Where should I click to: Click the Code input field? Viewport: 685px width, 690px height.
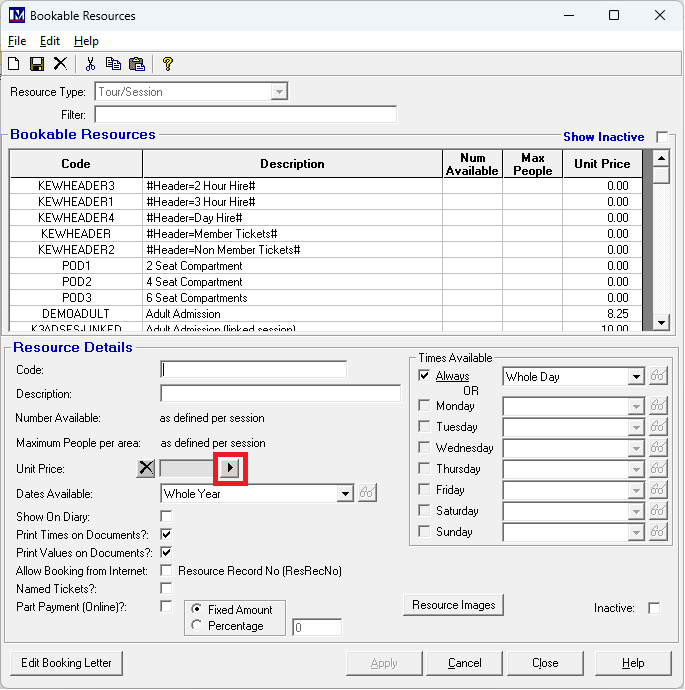click(x=253, y=369)
